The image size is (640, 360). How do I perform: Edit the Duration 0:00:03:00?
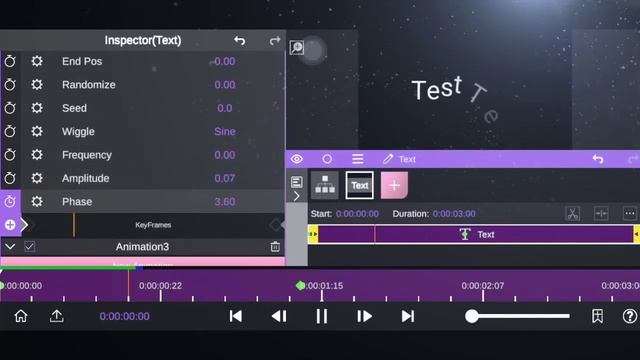(454, 214)
